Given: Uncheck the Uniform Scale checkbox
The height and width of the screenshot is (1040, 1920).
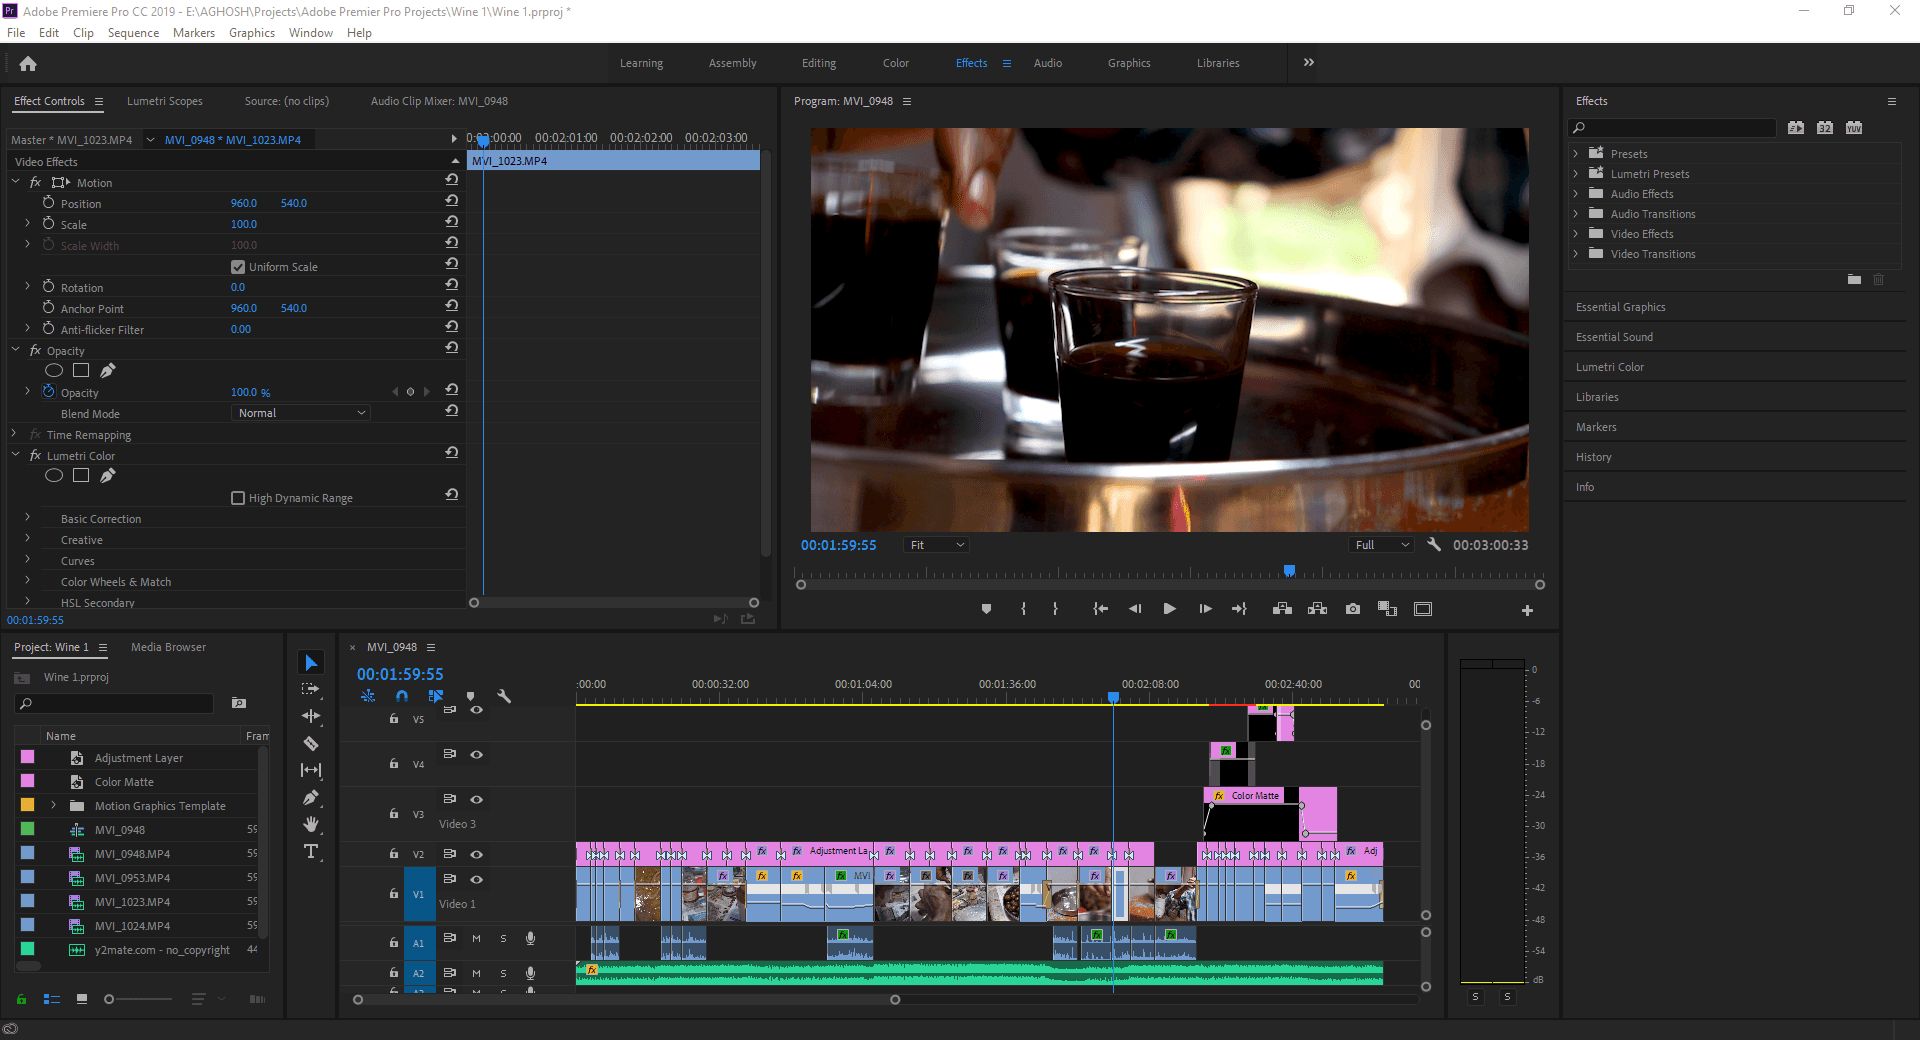Looking at the screenshot, I should 238,267.
